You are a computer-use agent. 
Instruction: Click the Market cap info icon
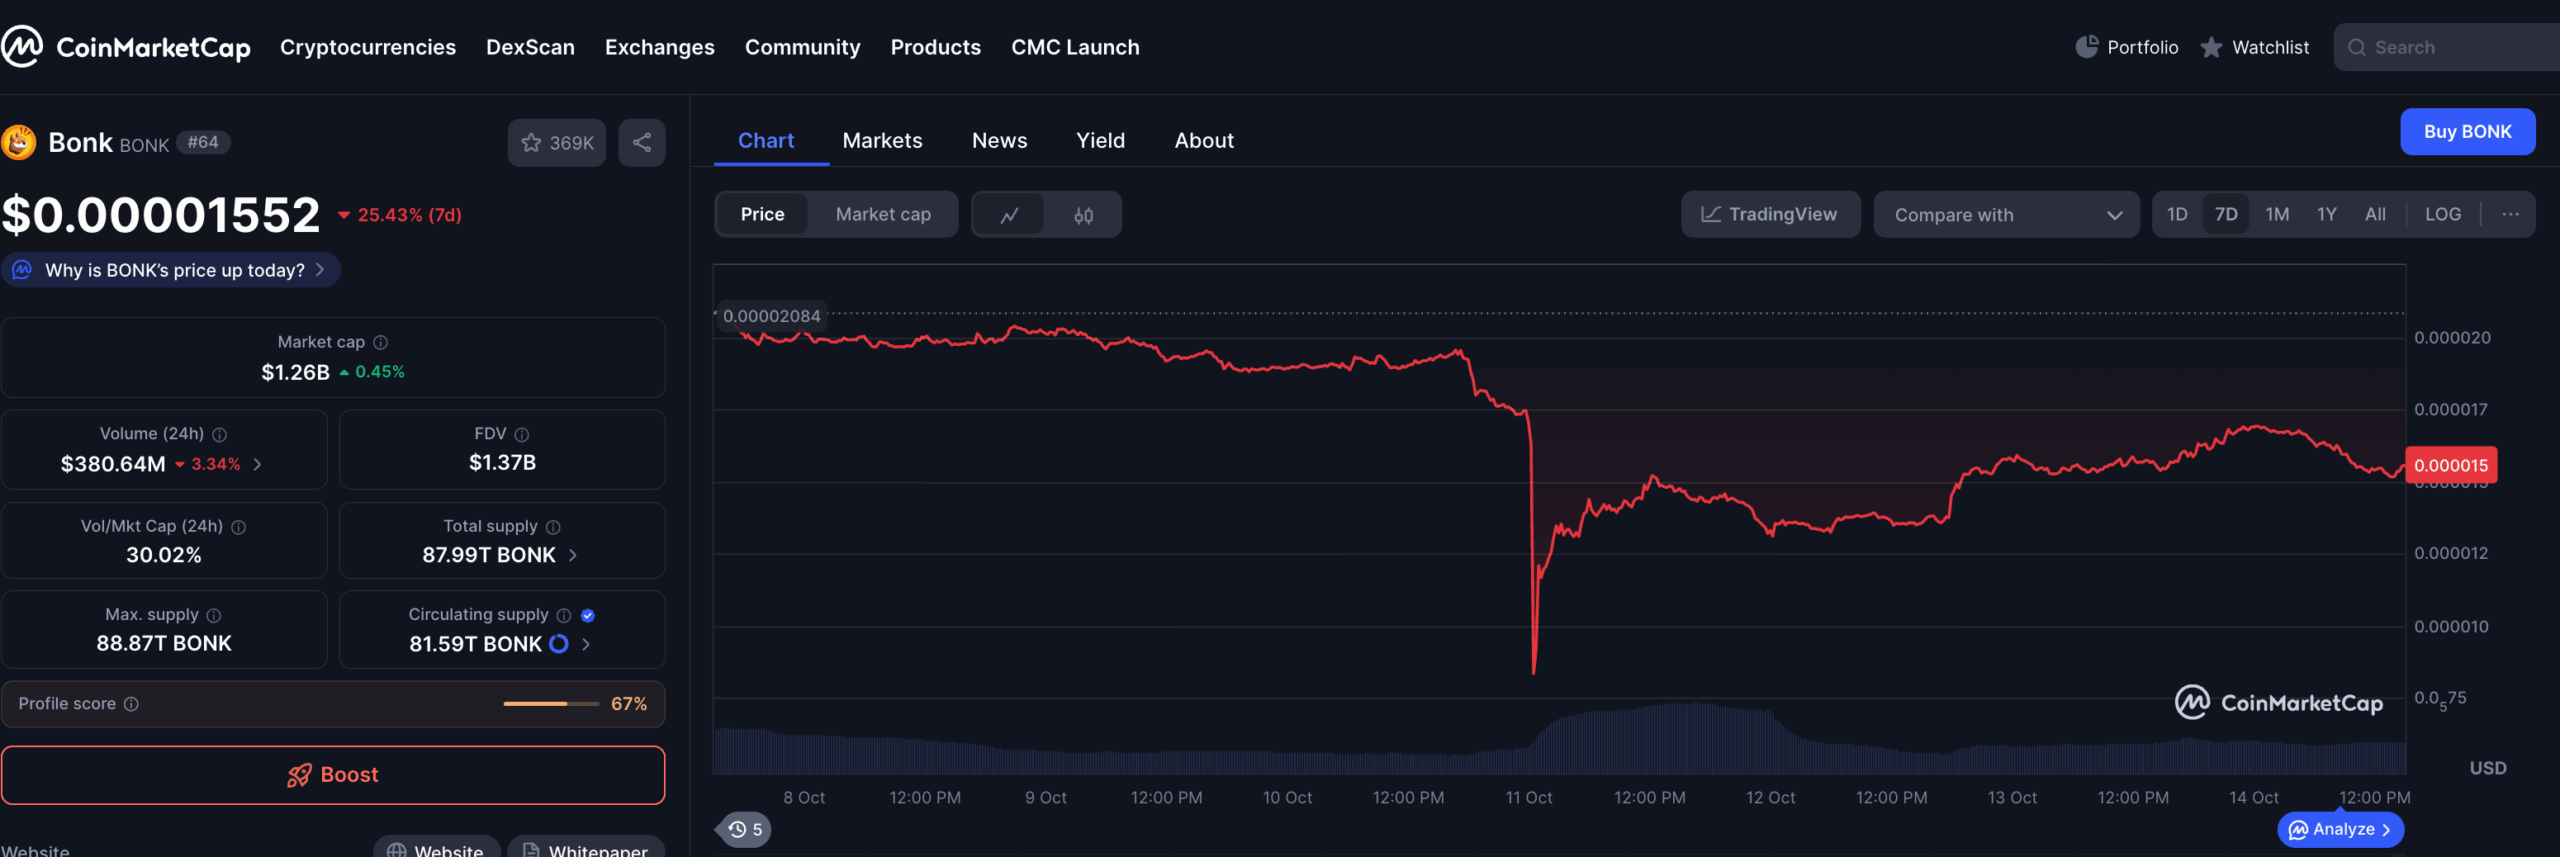(381, 342)
